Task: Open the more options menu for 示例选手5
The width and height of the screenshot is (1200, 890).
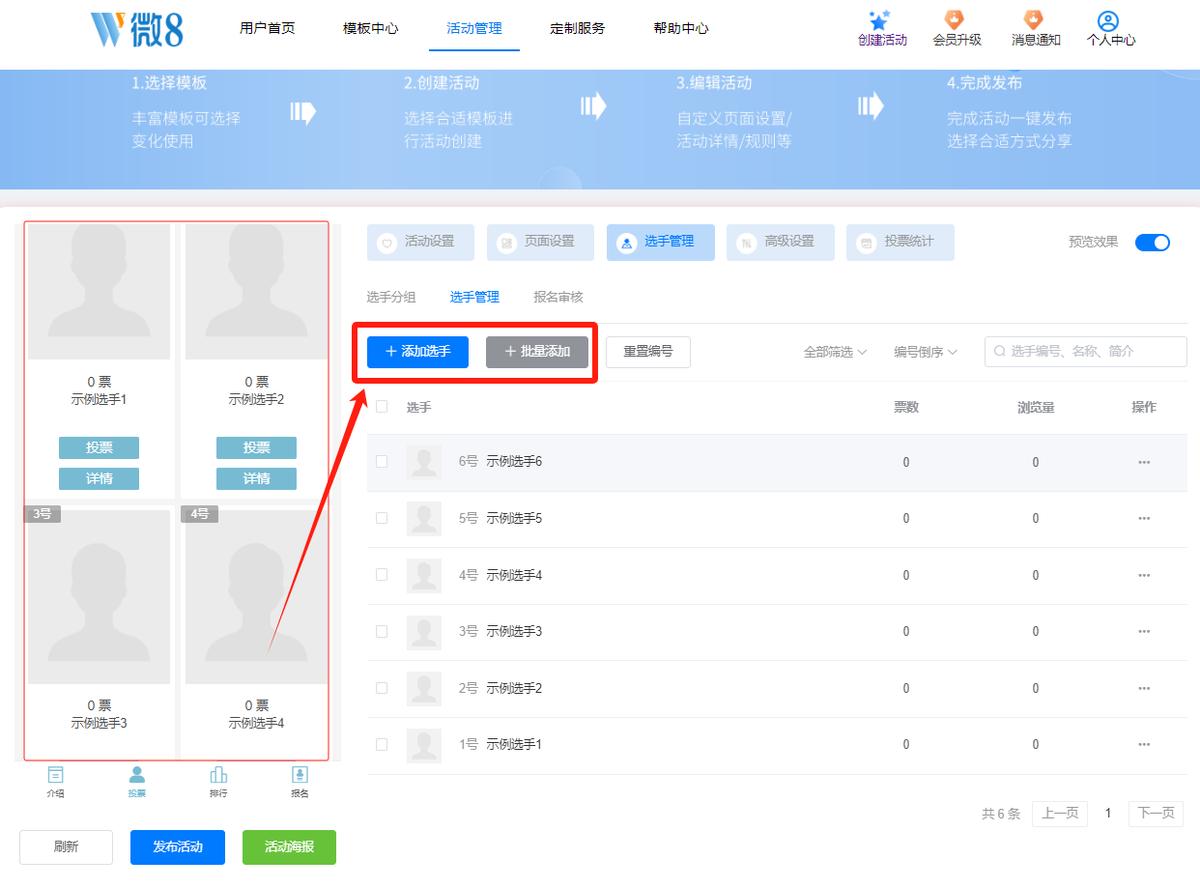Action: pyautogui.click(x=1144, y=518)
